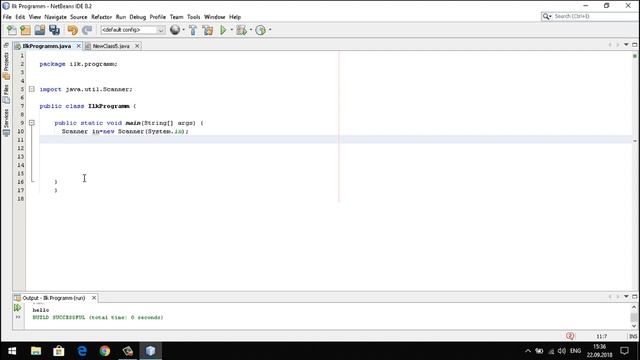Click the notifications icon in status bar
The image size is (640, 360).
[x=570, y=336]
